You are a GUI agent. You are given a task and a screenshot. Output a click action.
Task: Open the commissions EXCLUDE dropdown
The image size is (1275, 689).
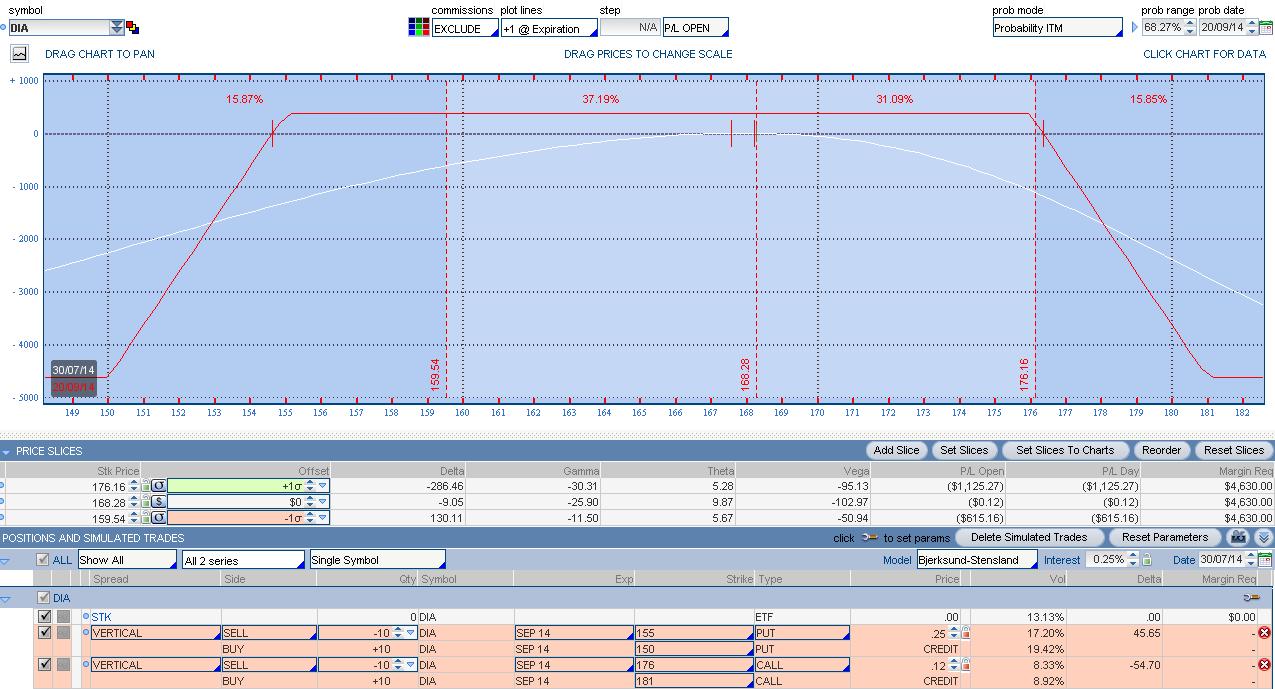point(465,28)
